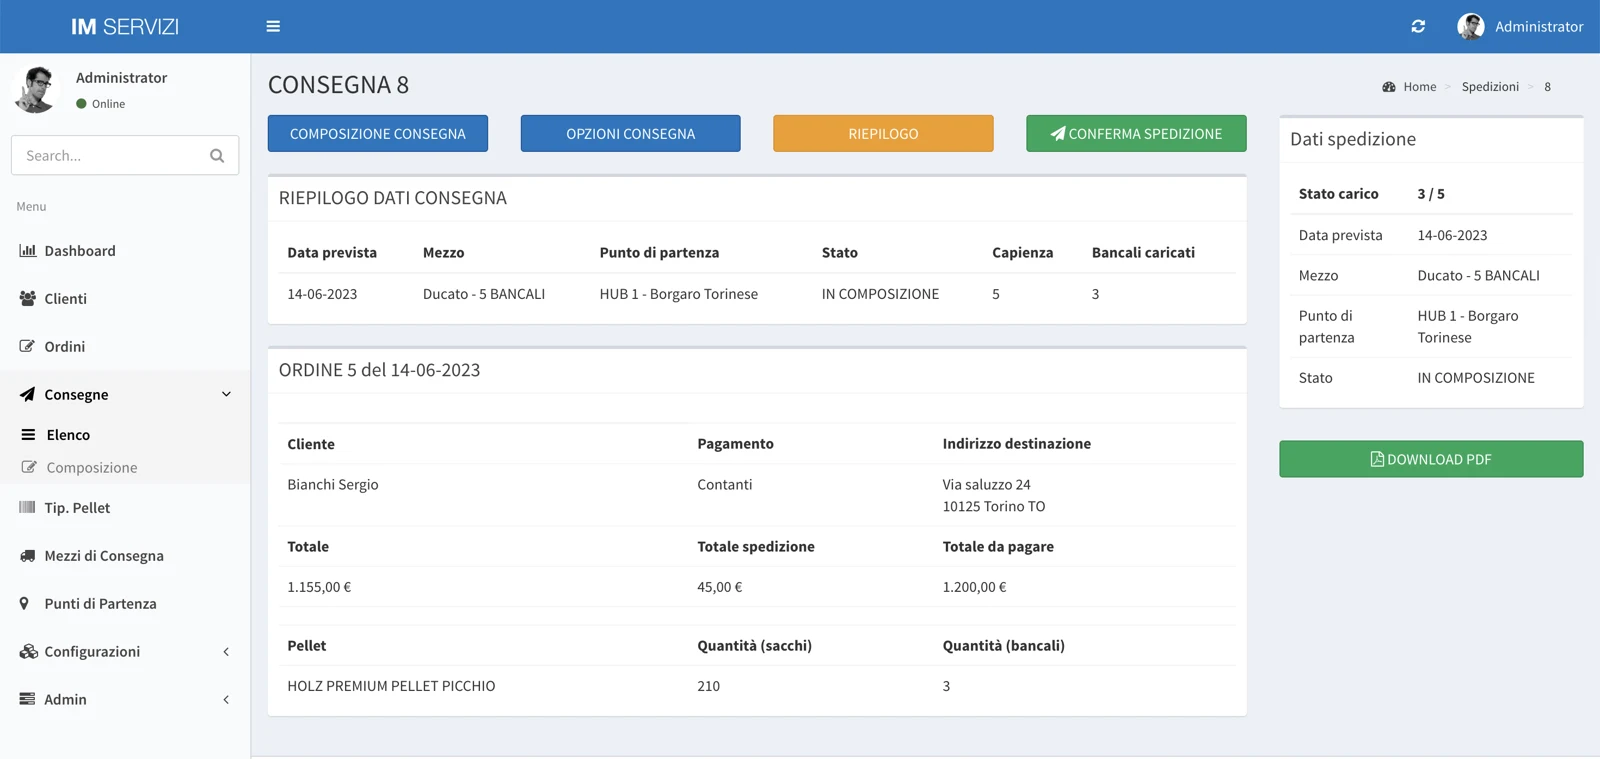Viewport: 1600px width, 759px height.
Task: Follow the Spedizioni breadcrumb link
Action: (x=1490, y=87)
